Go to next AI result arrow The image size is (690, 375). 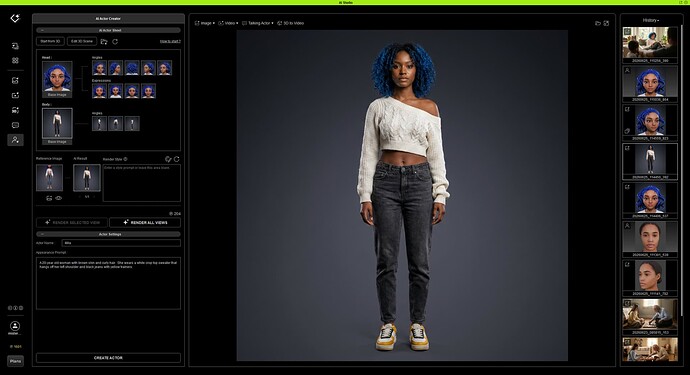tap(94, 197)
